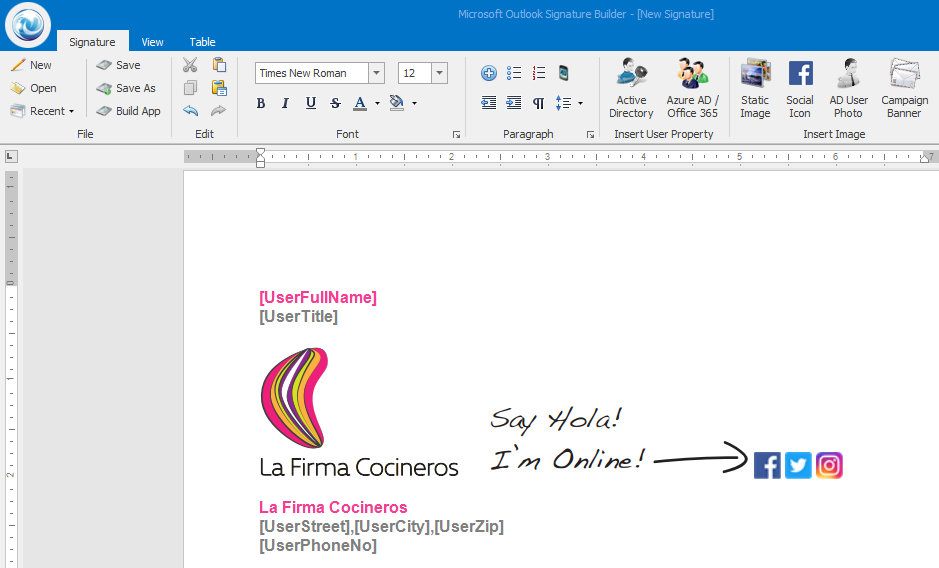Click the Copy icon
Image resolution: width=939 pixels, height=568 pixels.
pyautogui.click(x=190, y=88)
